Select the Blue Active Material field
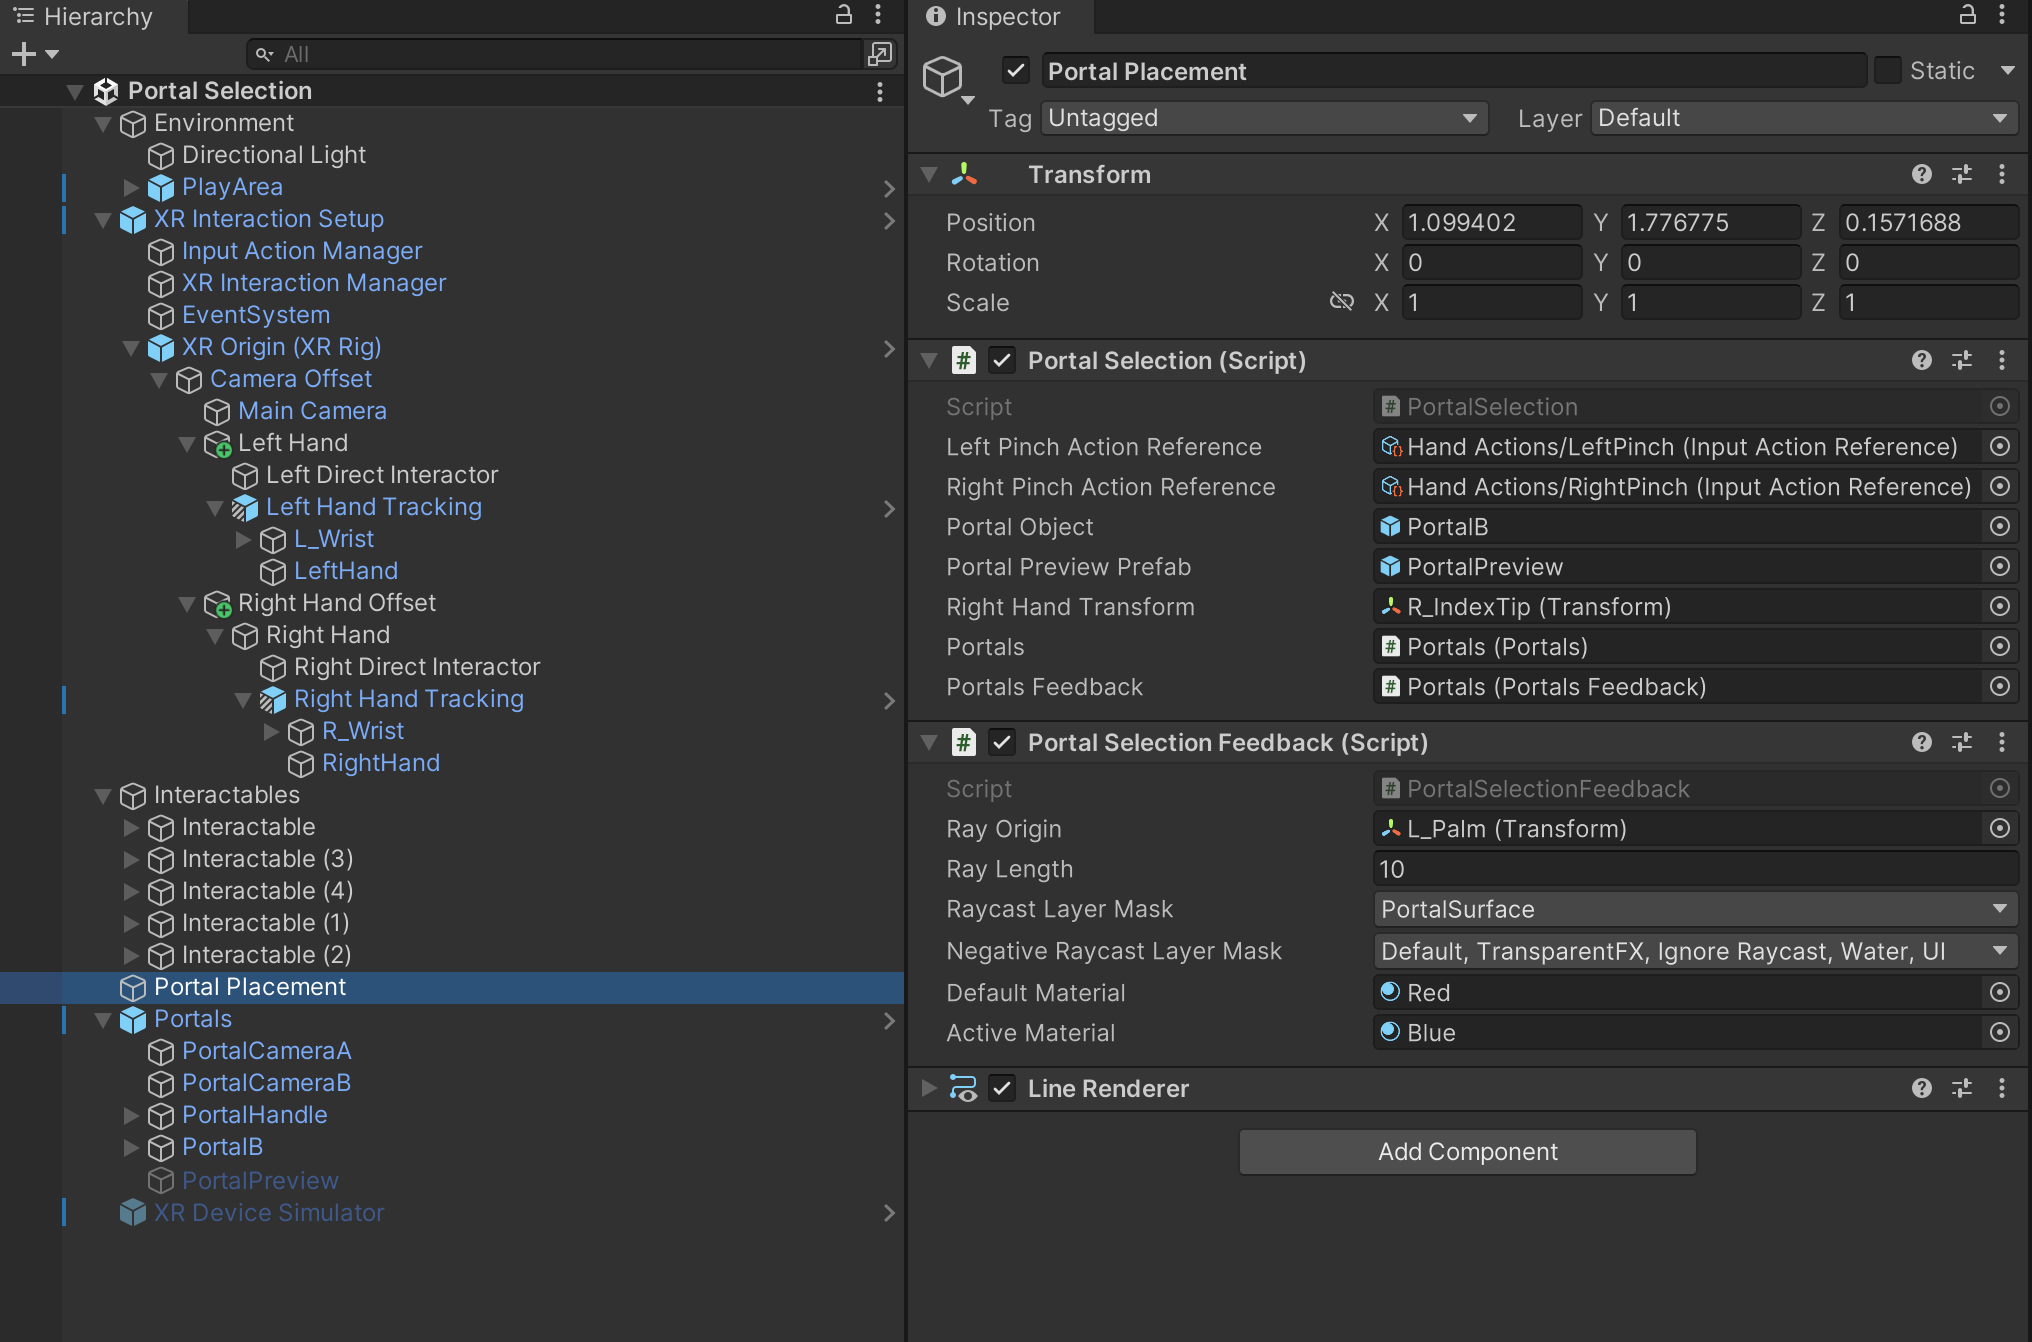Screen dimensions: 2032x1342 click(1680, 1033)
